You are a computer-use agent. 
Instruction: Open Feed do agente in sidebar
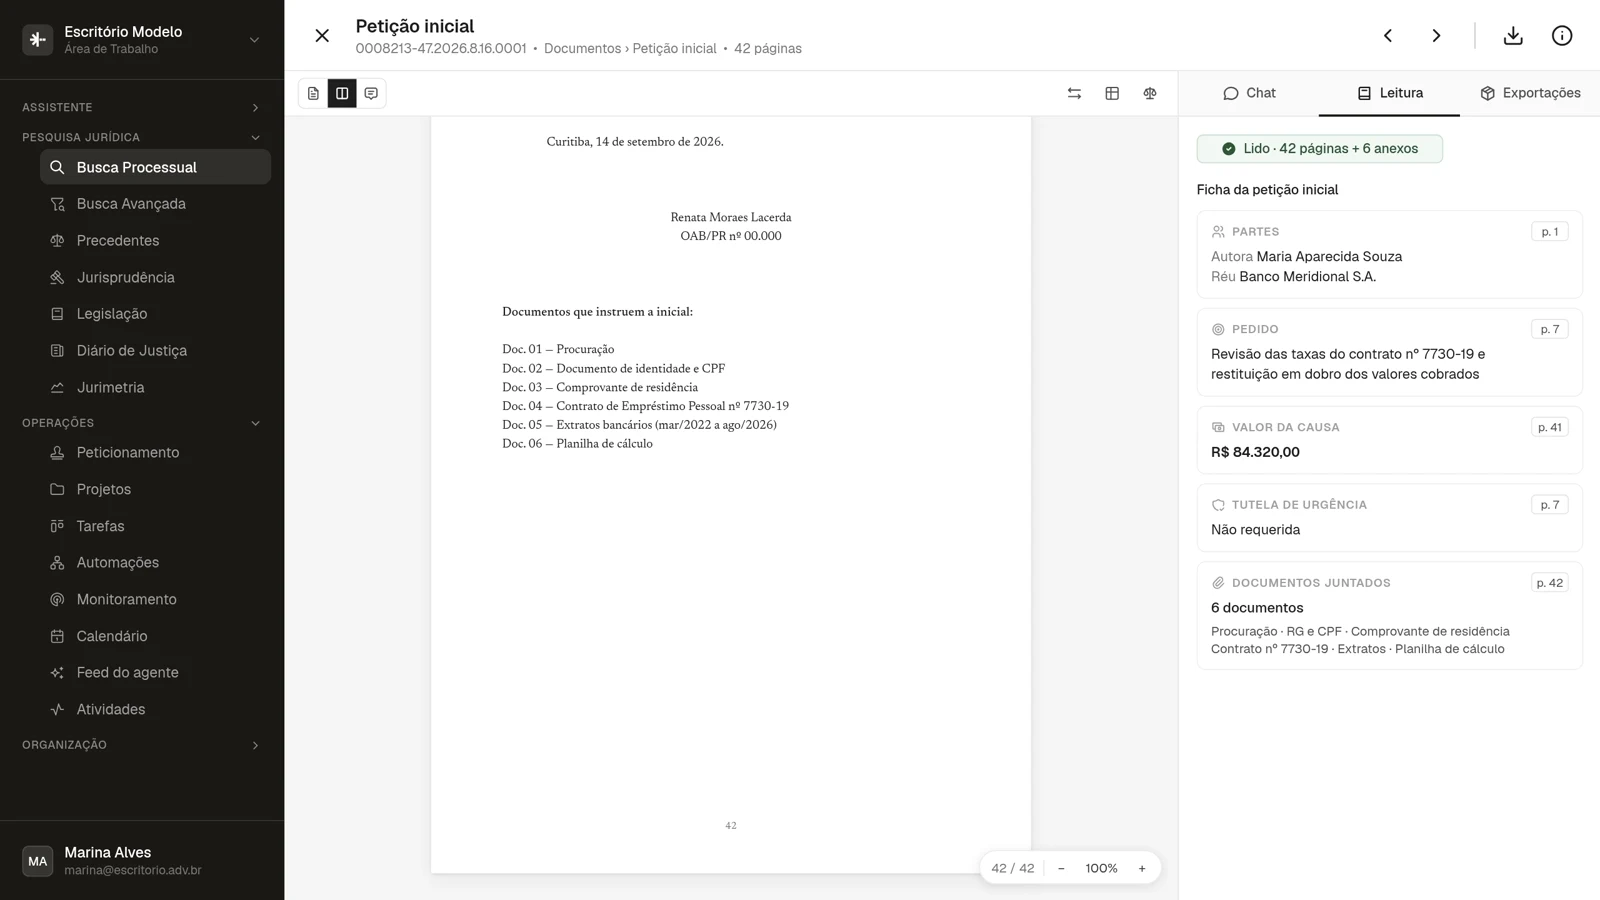click(x=155, y=673)
